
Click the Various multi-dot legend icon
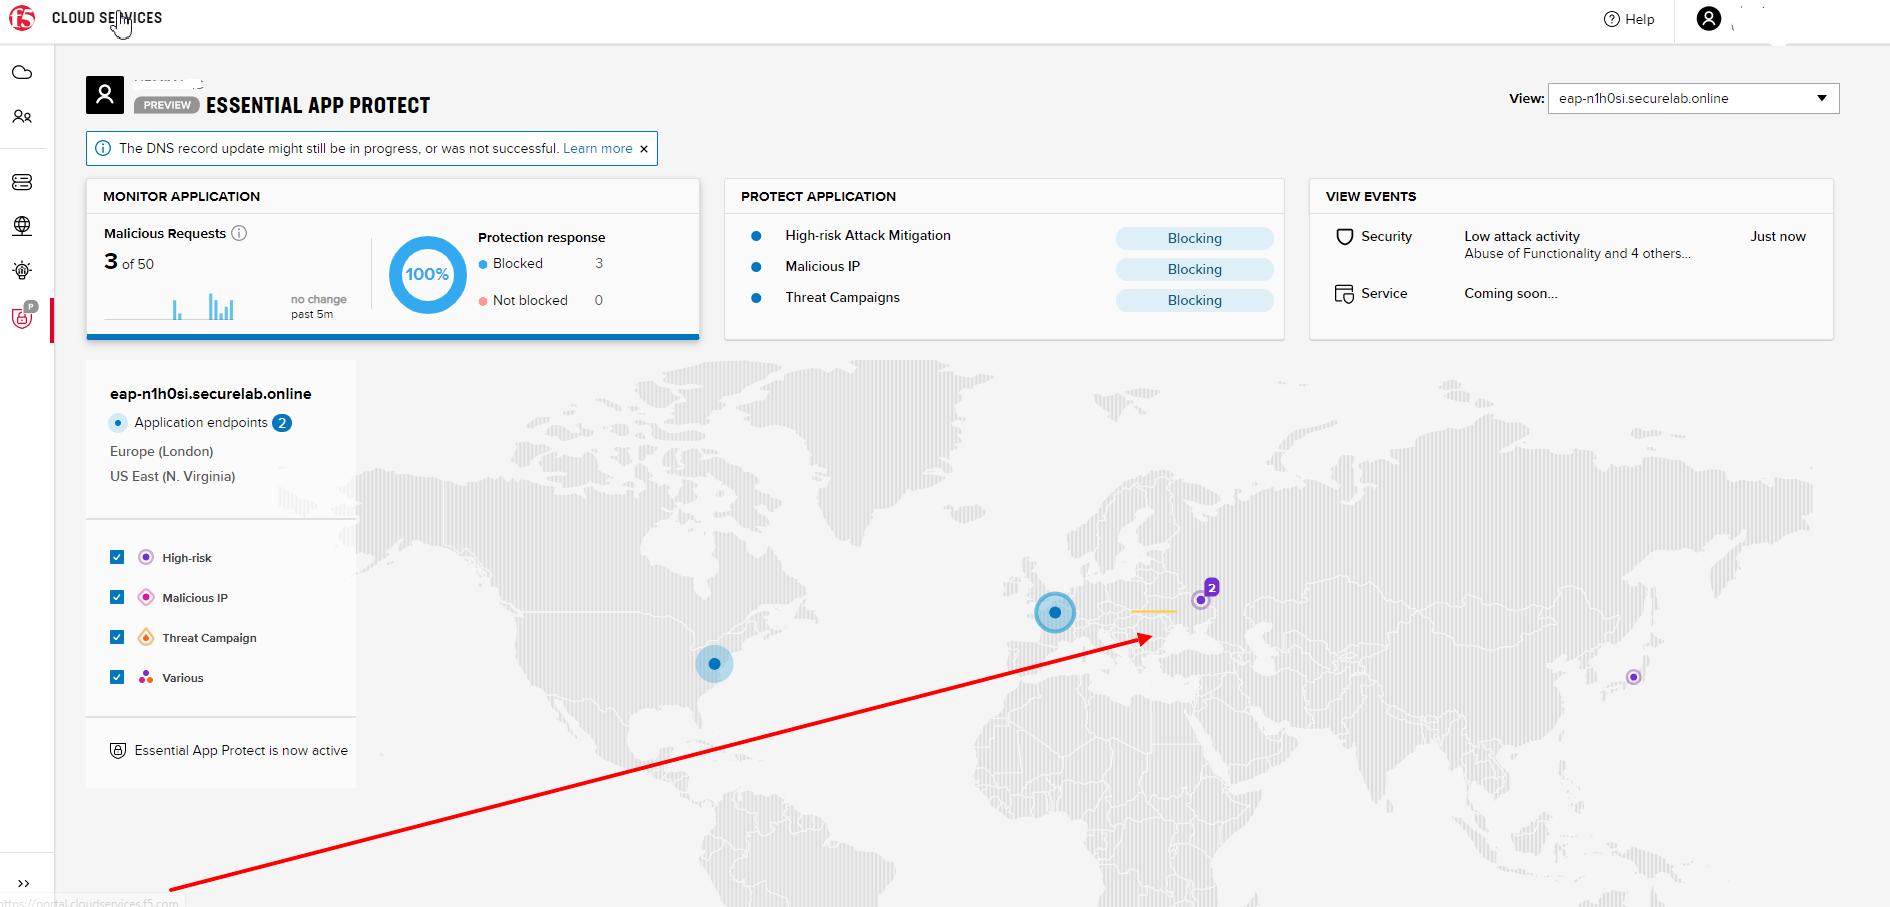[x=146, y=677]
